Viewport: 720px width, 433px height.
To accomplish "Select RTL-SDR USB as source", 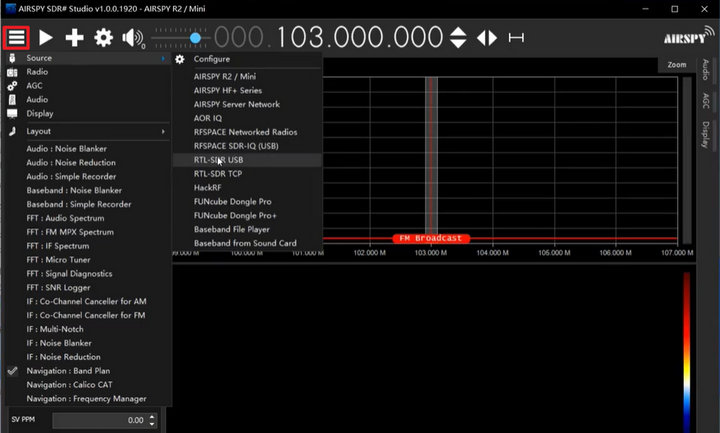I will coord(218,159).
